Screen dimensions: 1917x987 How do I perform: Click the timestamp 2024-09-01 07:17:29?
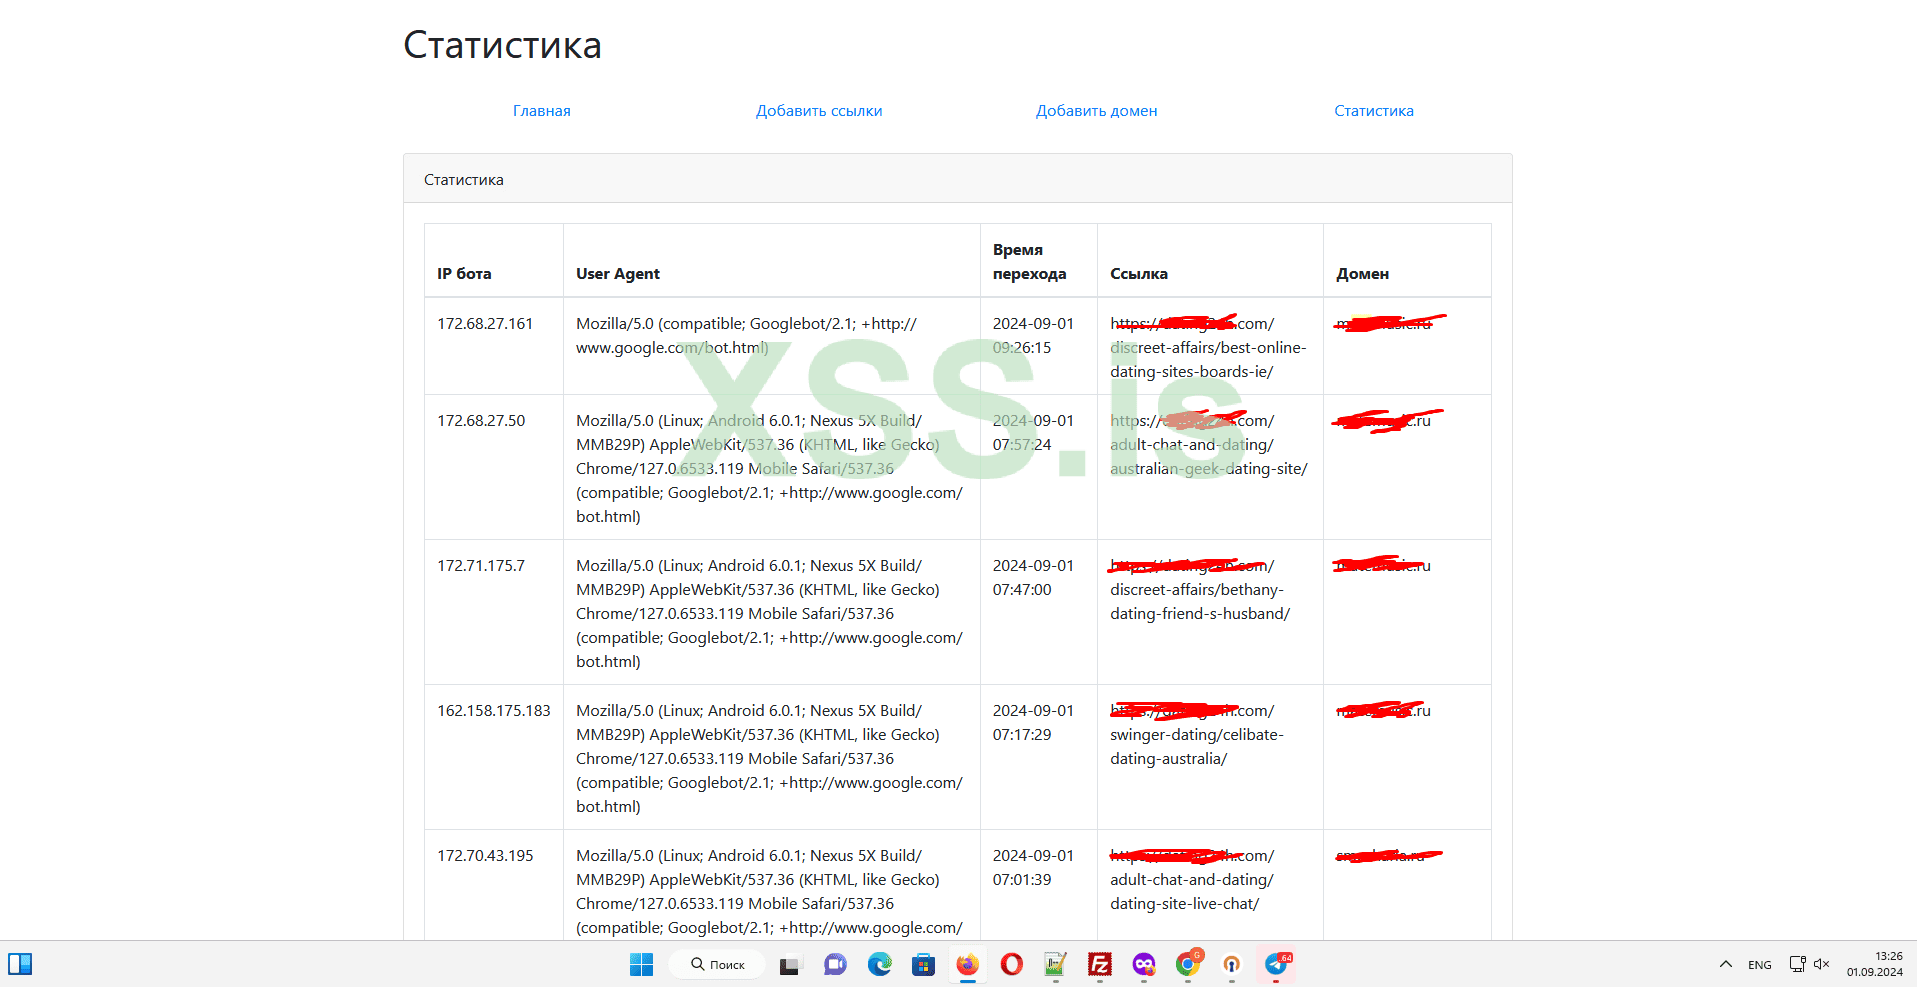(x=1033, y=723)
